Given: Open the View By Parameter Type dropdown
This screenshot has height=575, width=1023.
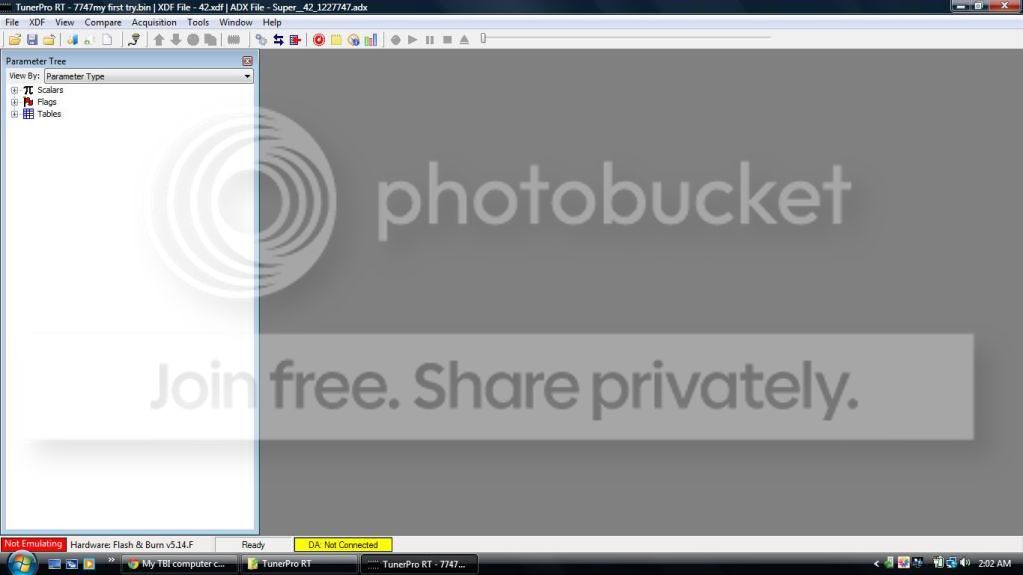Looking at the screenshot, I should (x=148, y=76).
